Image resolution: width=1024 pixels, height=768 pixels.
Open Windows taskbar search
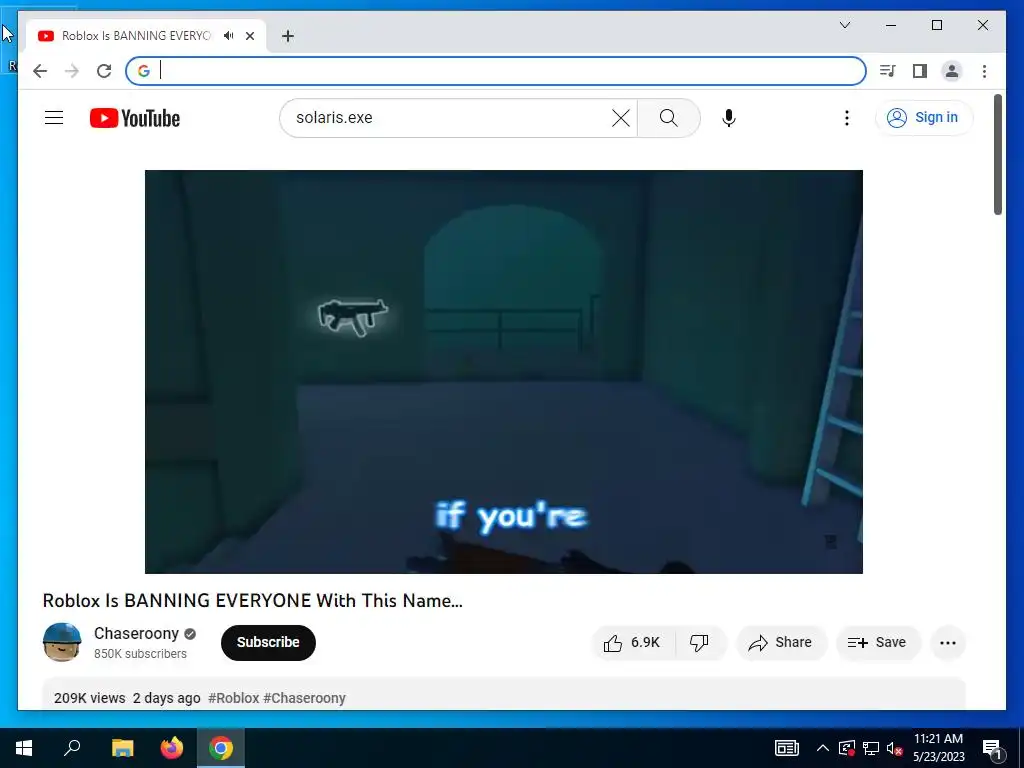pos(72,748)
